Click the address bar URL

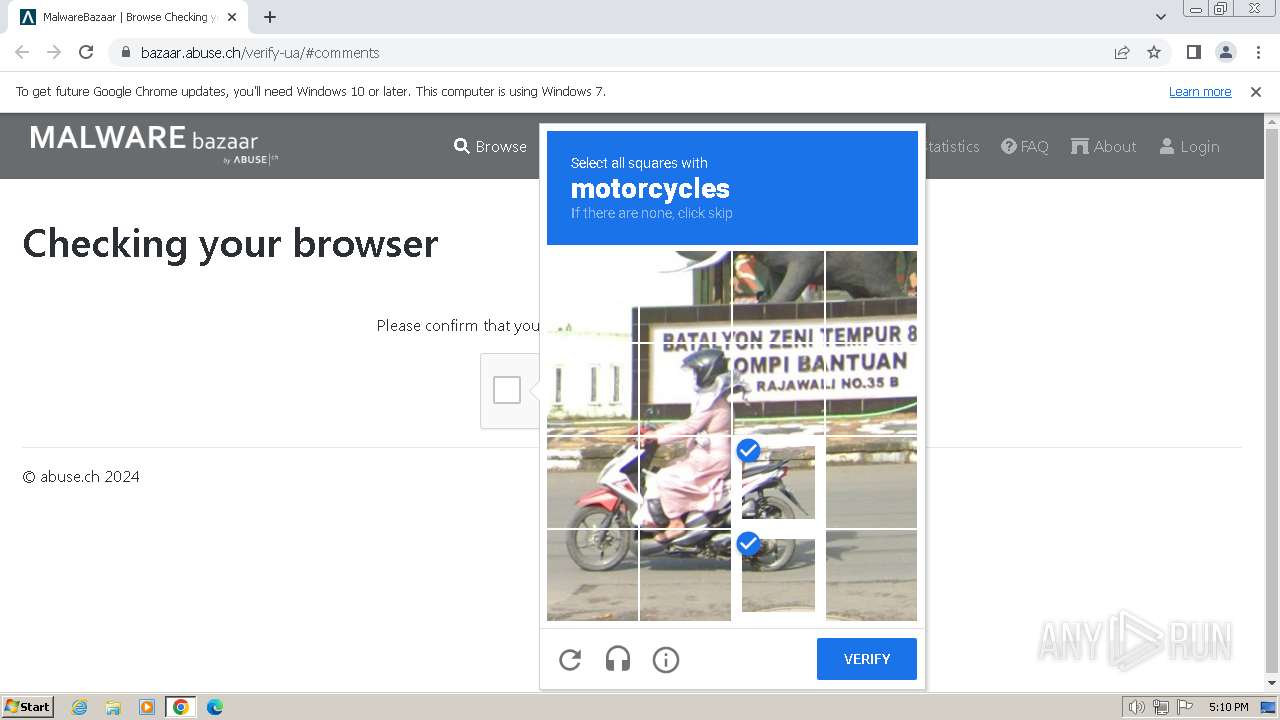[260, 53]
